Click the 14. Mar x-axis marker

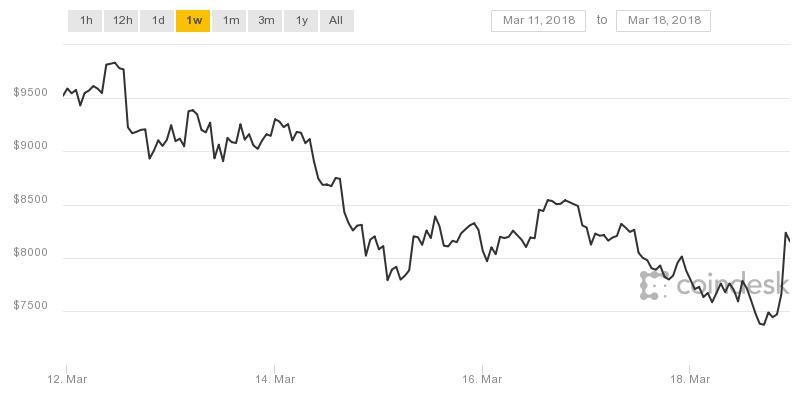tap(274, 379)
